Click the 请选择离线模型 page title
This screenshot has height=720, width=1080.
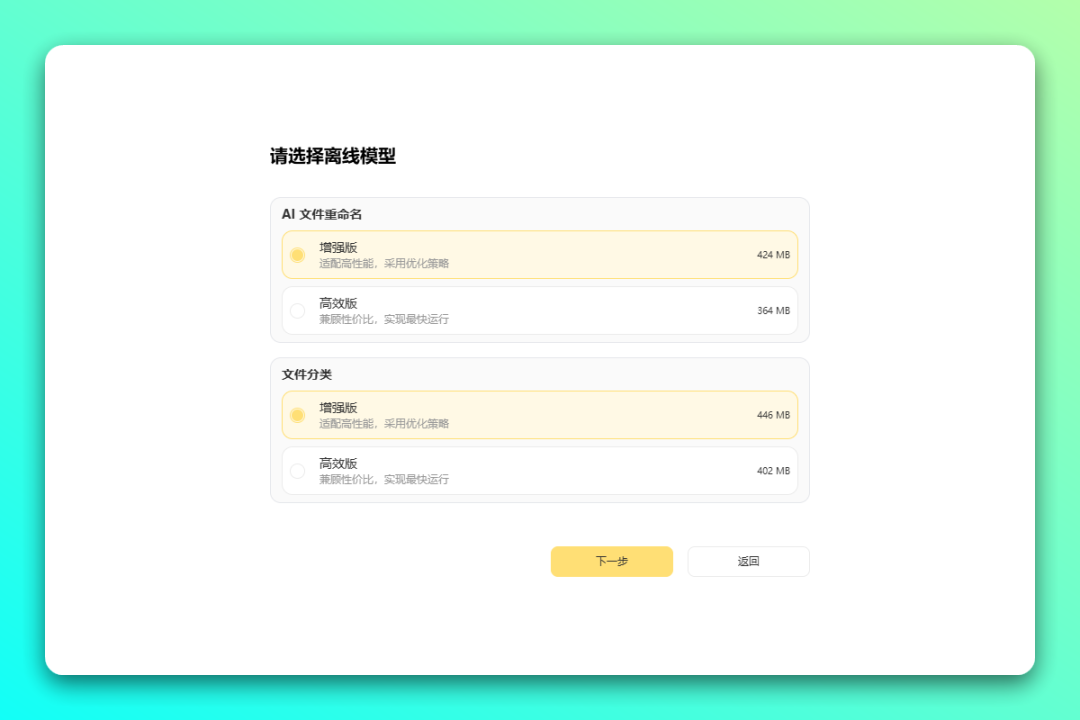pyautogui.click(x=333, y=156)
